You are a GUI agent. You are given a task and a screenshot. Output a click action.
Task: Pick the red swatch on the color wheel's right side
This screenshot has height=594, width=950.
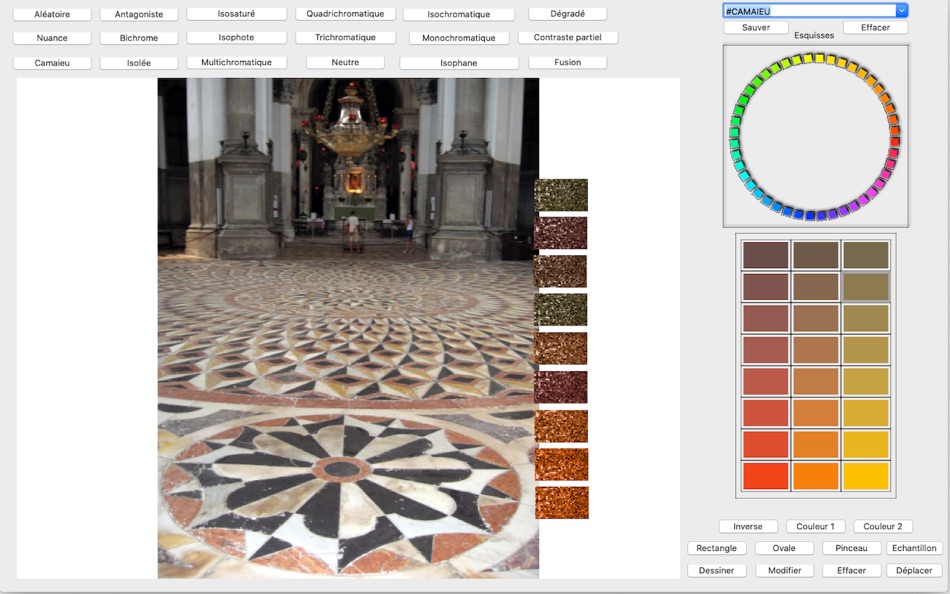point(895,141)
